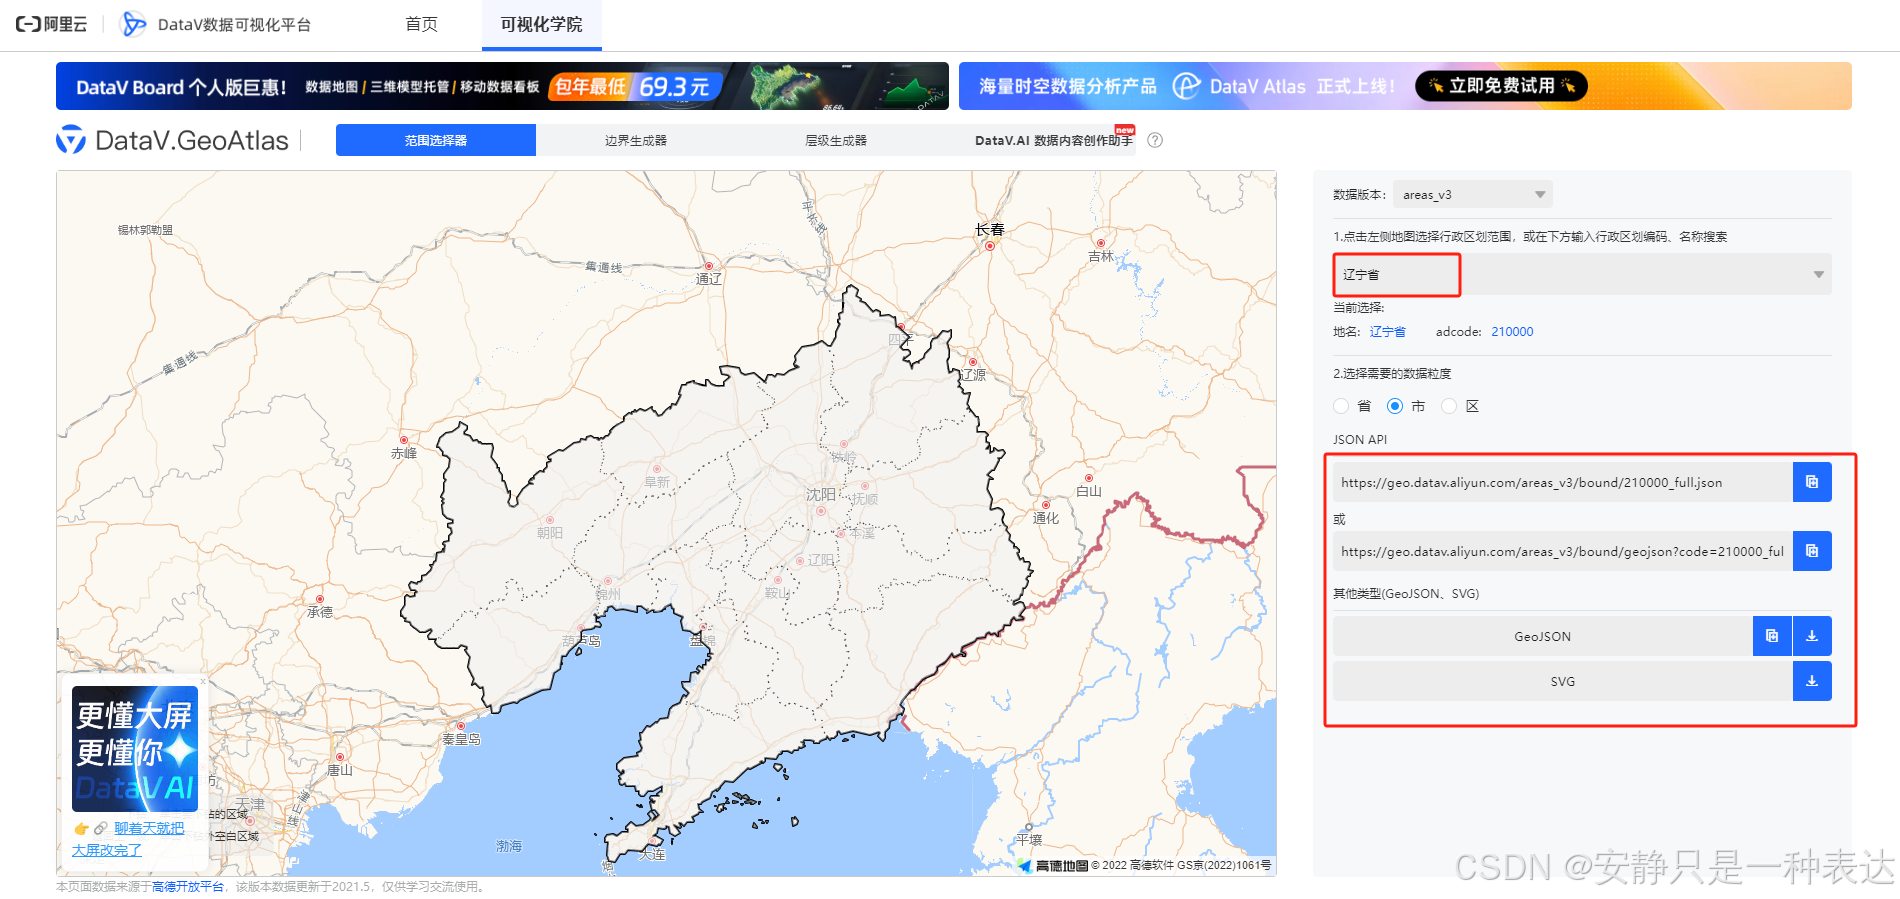Click 辽源 city label on map
1900x899 pixels.
point(973,375)
